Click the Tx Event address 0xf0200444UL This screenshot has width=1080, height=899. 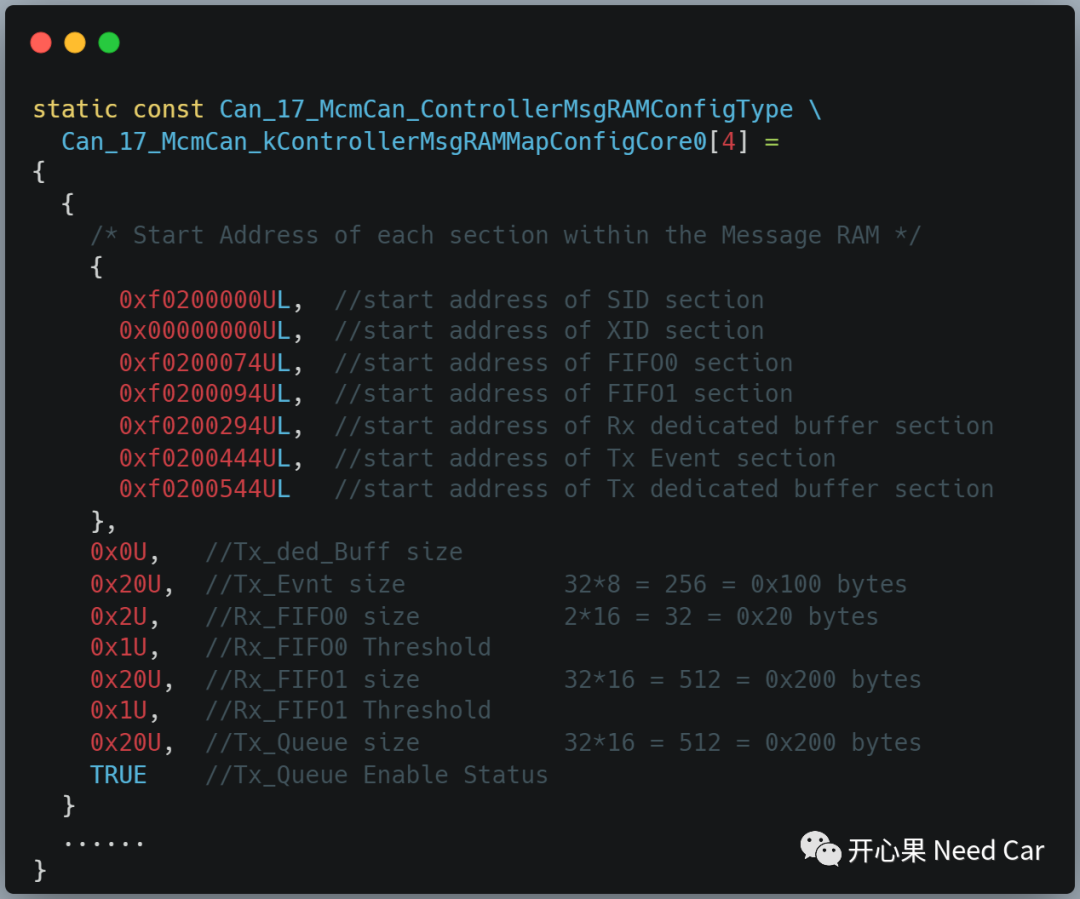(x=204, y=458)
